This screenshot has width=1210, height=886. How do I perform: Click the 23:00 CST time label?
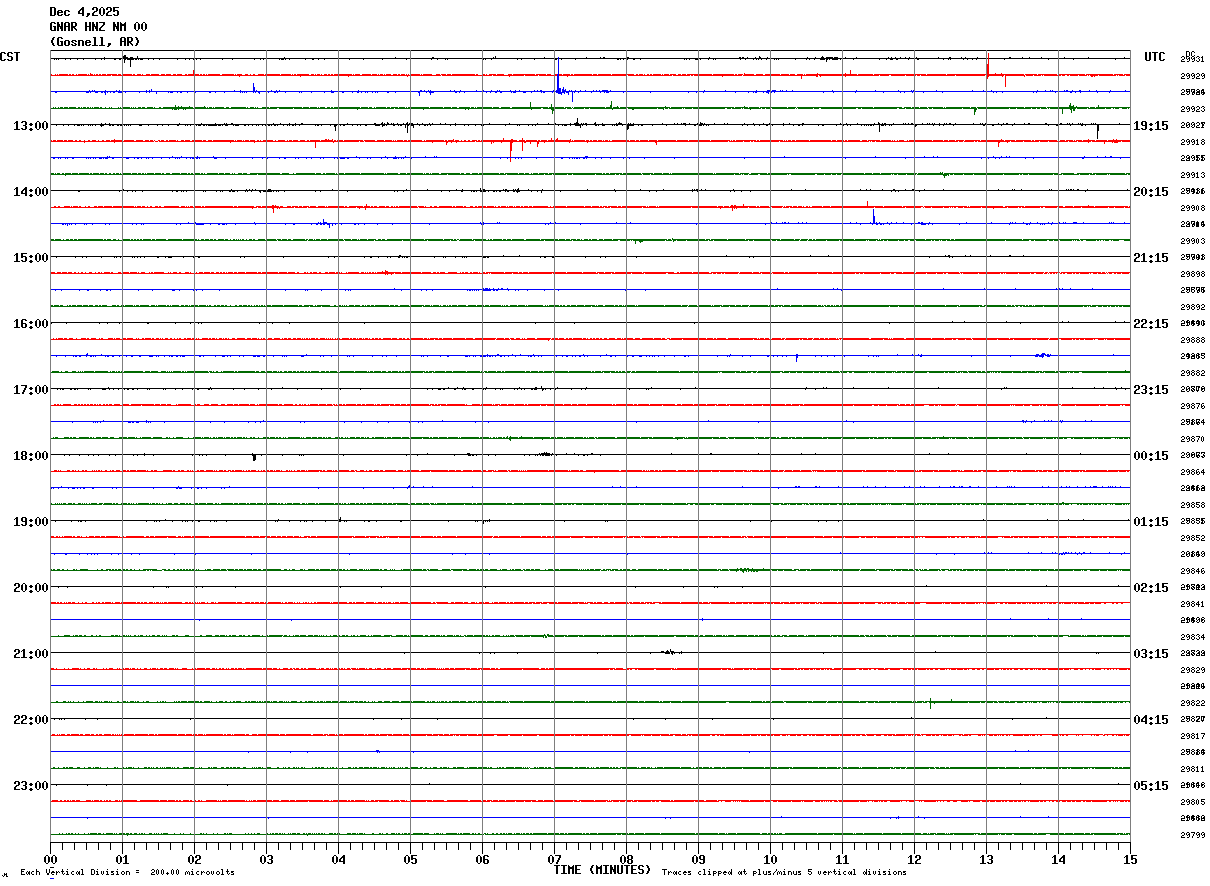(x=31, y=786)
